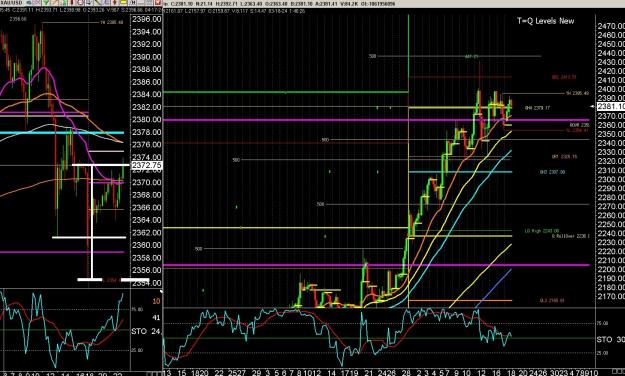Click the green arrow icon in top toolbar
Screen dimensions: 625x376
(x=46, y=3)
